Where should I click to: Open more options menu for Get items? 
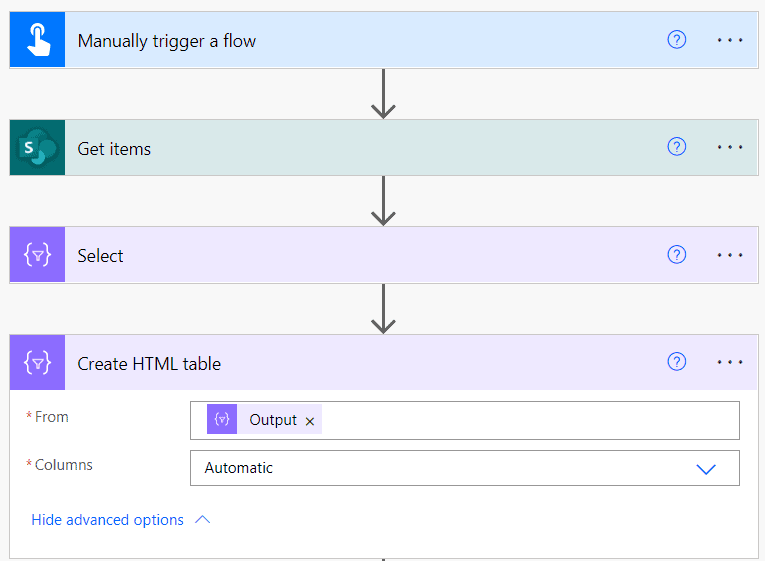tap(730, 147)
